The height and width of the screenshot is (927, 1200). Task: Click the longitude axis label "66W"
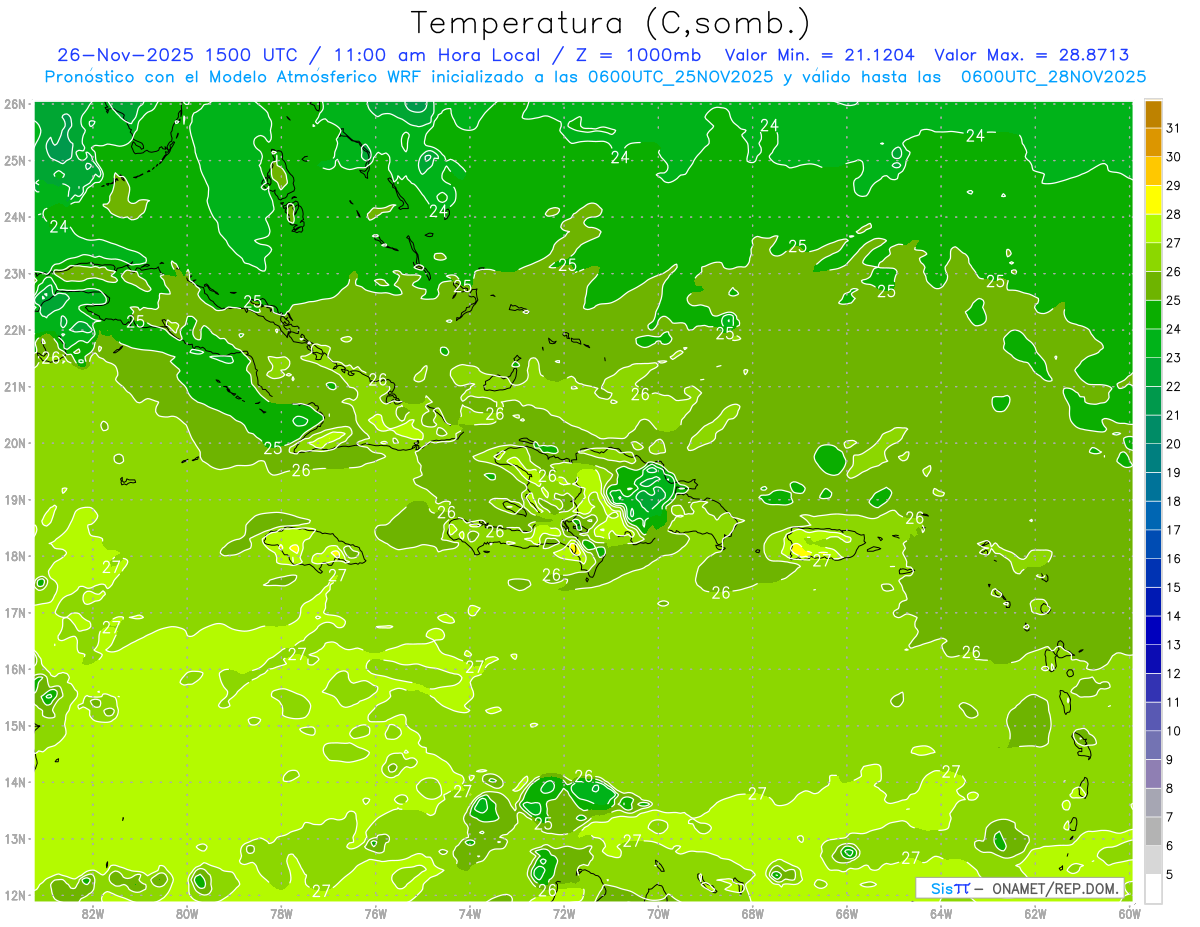pos(846,913)
